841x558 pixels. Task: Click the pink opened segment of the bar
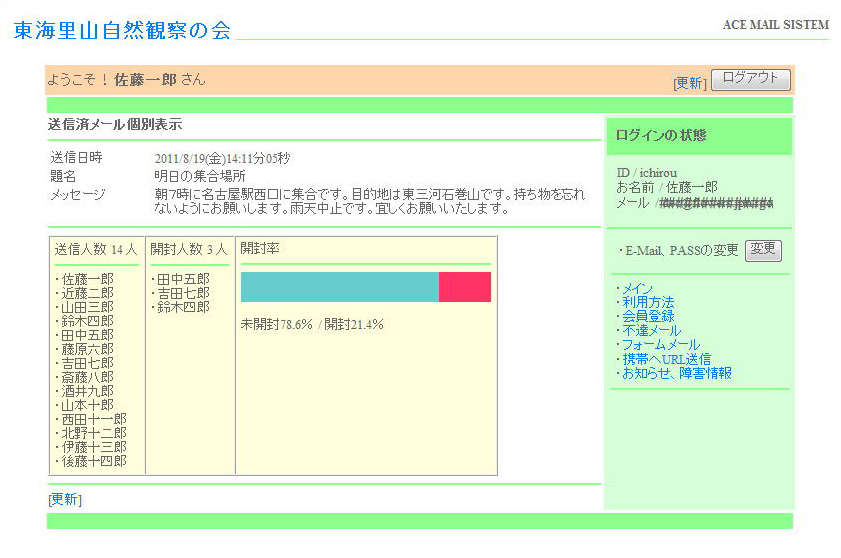point(465,287)
